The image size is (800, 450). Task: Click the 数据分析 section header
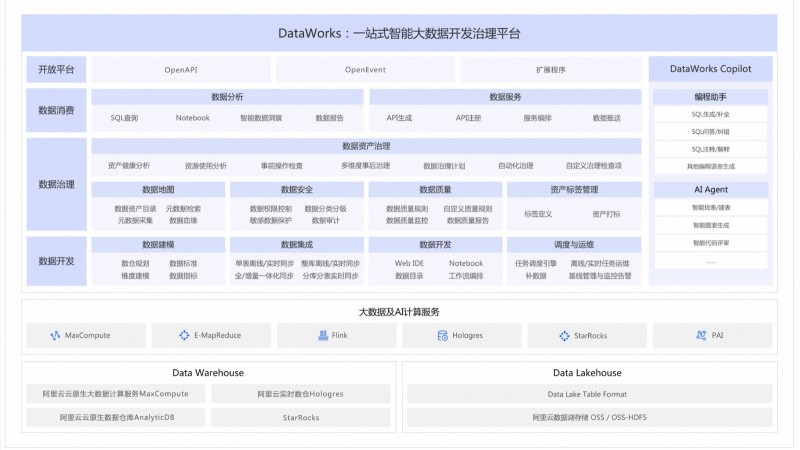(x=228, y=97)
